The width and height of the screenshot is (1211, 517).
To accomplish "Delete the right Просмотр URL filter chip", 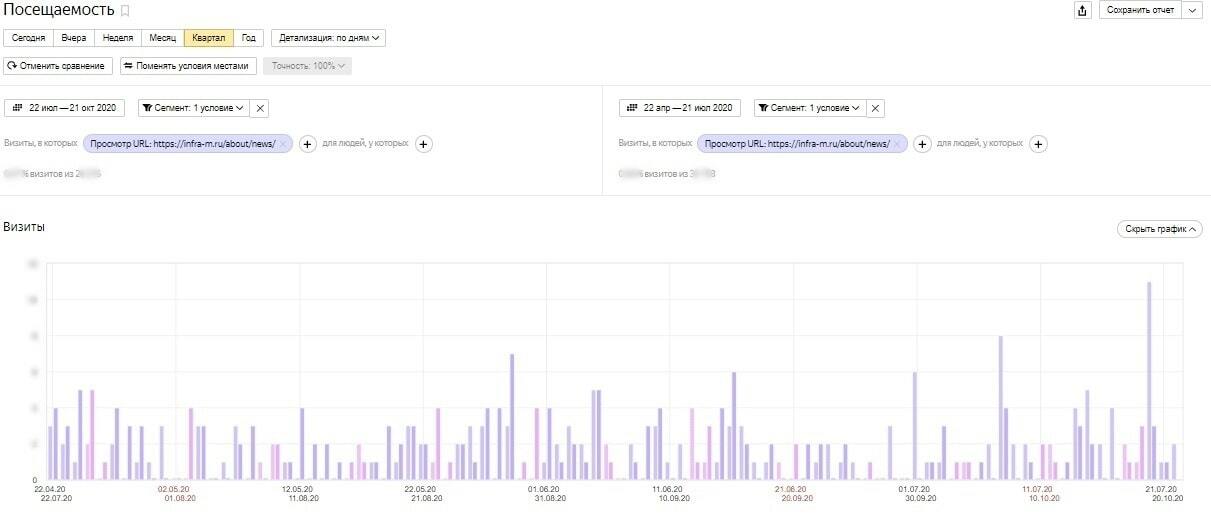I will tap(898, 144).
